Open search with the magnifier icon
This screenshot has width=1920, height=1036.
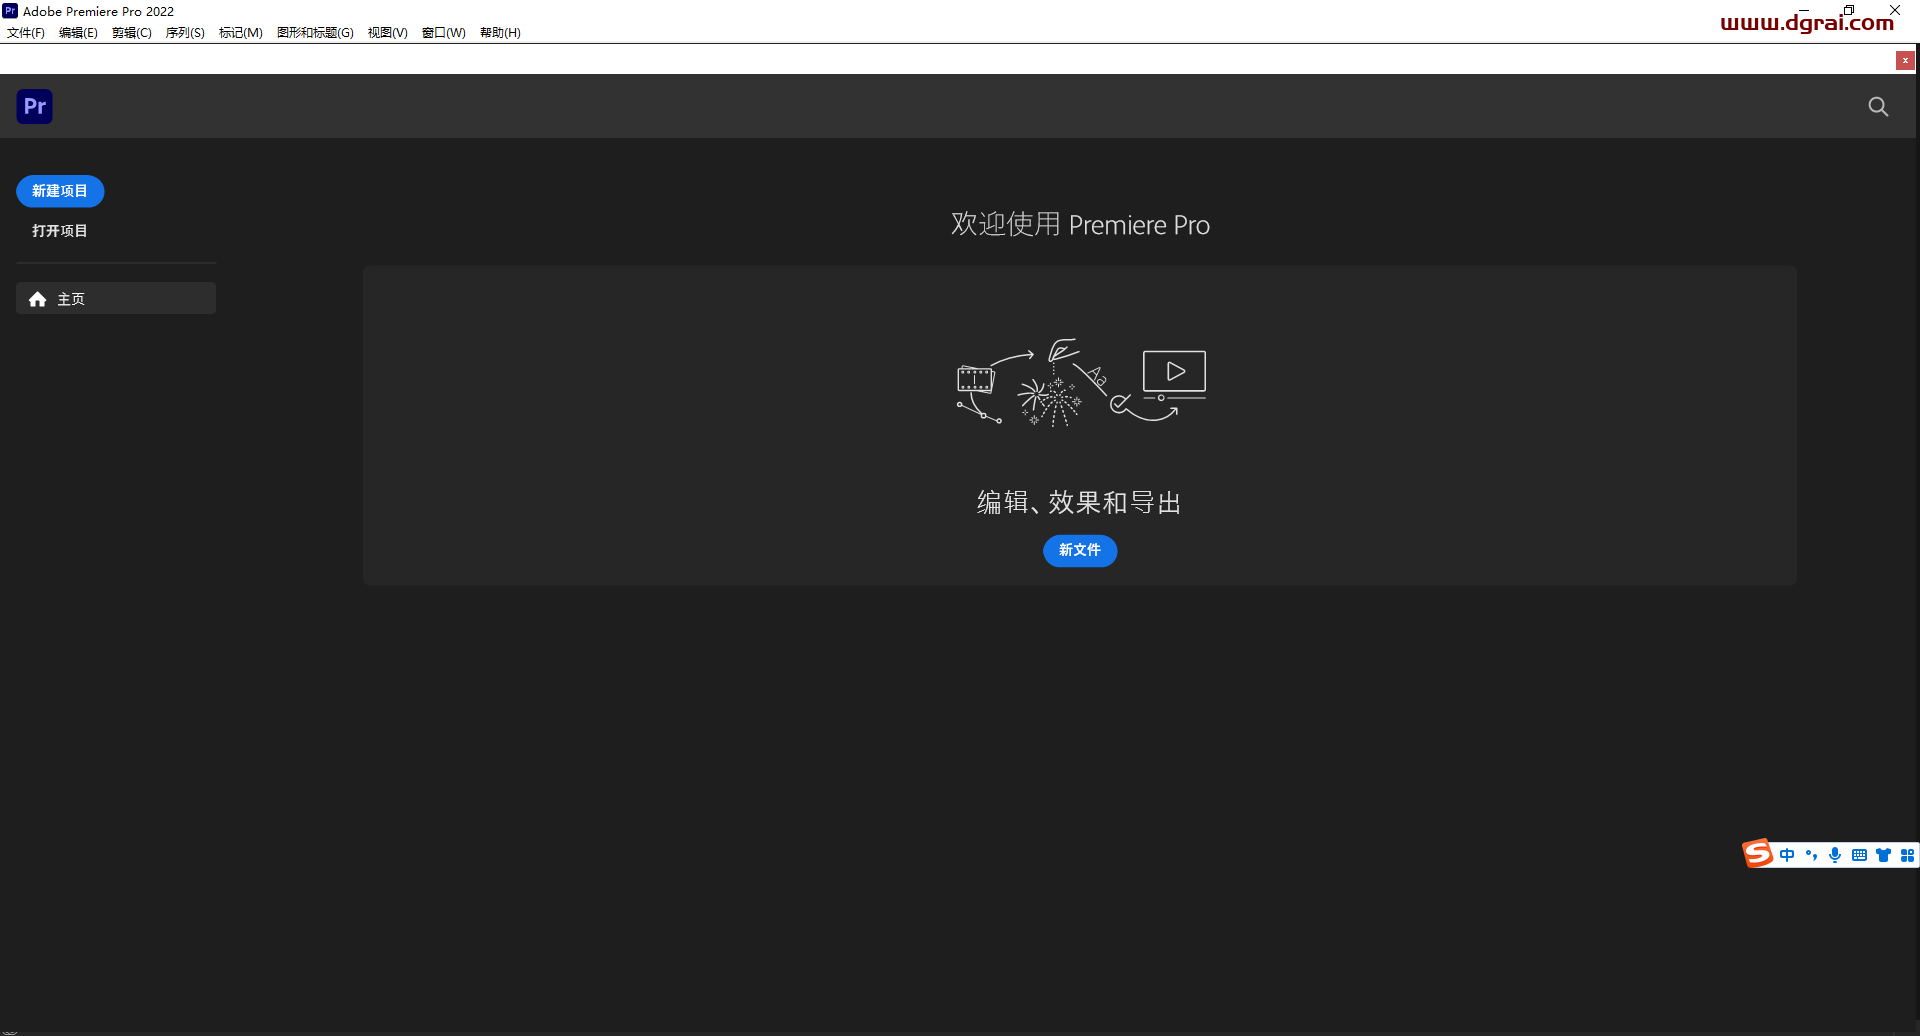pos(1878,107)
